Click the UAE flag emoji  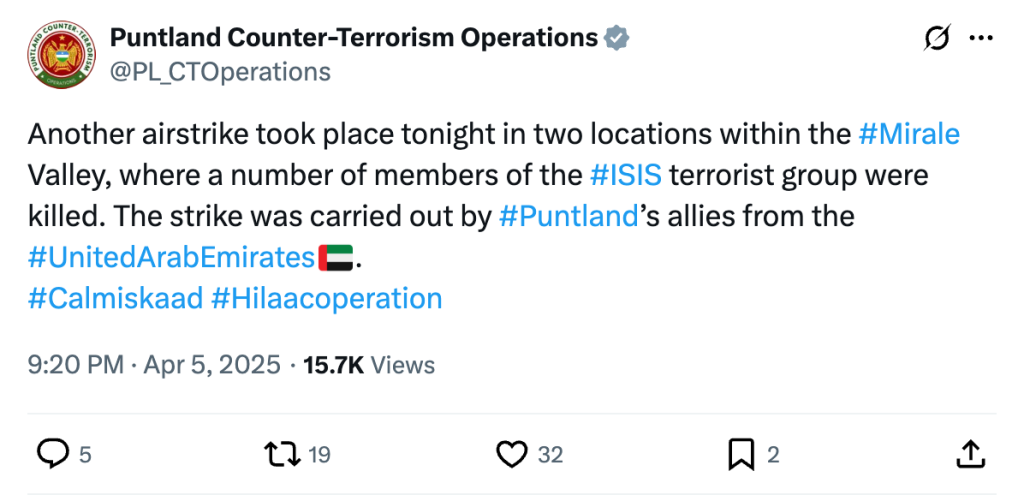click(x=336, y=258)
